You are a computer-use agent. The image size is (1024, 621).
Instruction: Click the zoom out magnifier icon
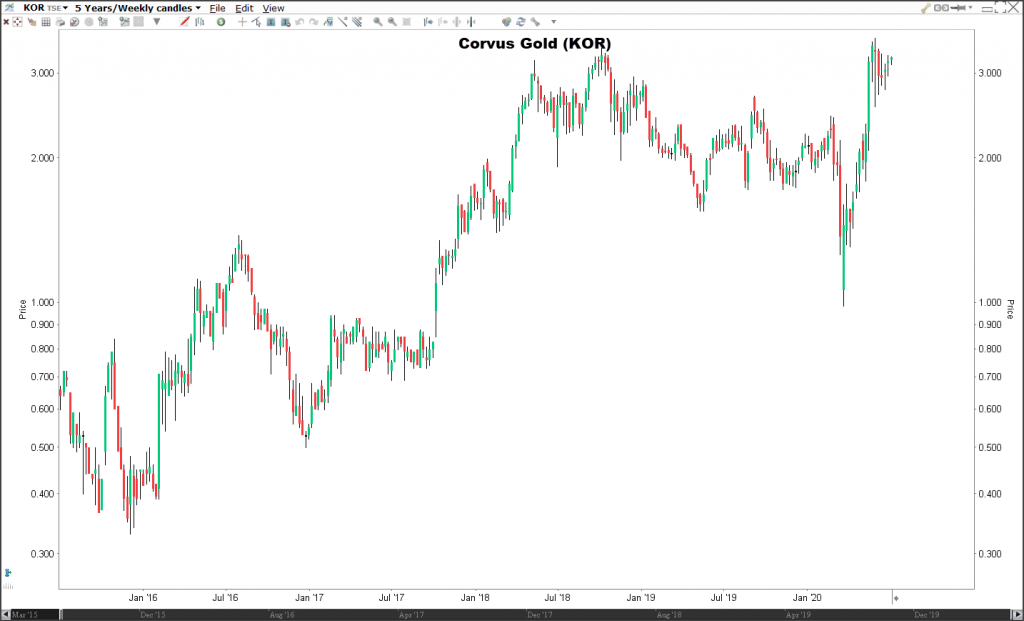coord(392,22)
